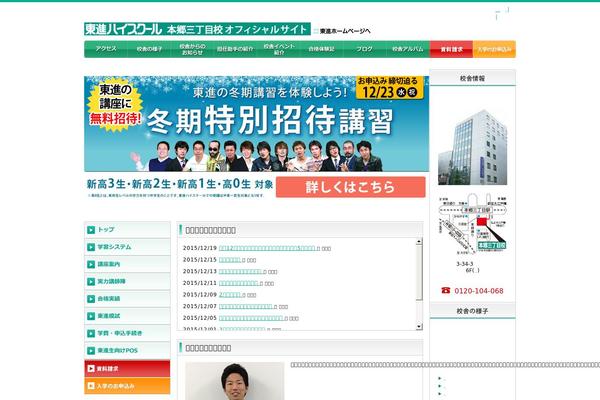Image resolution: width=600 pixels, height=400 pixels.
Task: Open 東進生向けPOS in the left sidebar
Action: (117, 351)
